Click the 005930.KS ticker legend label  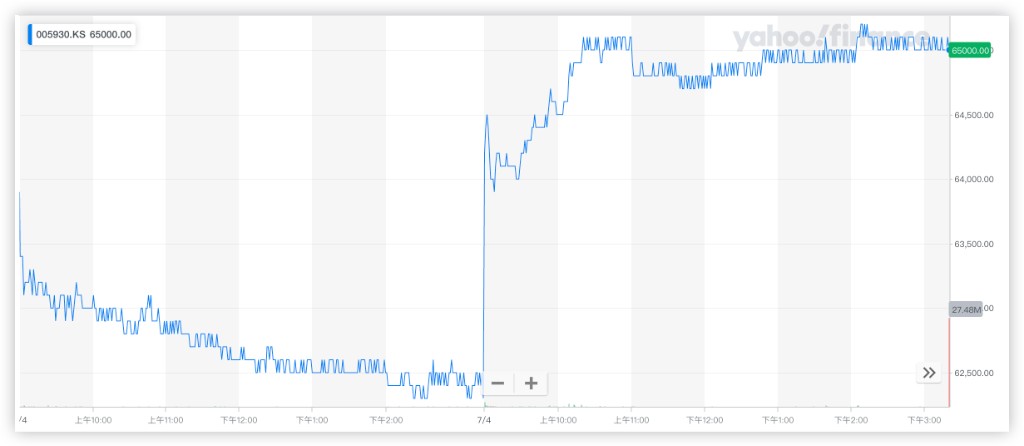(61, 34)
